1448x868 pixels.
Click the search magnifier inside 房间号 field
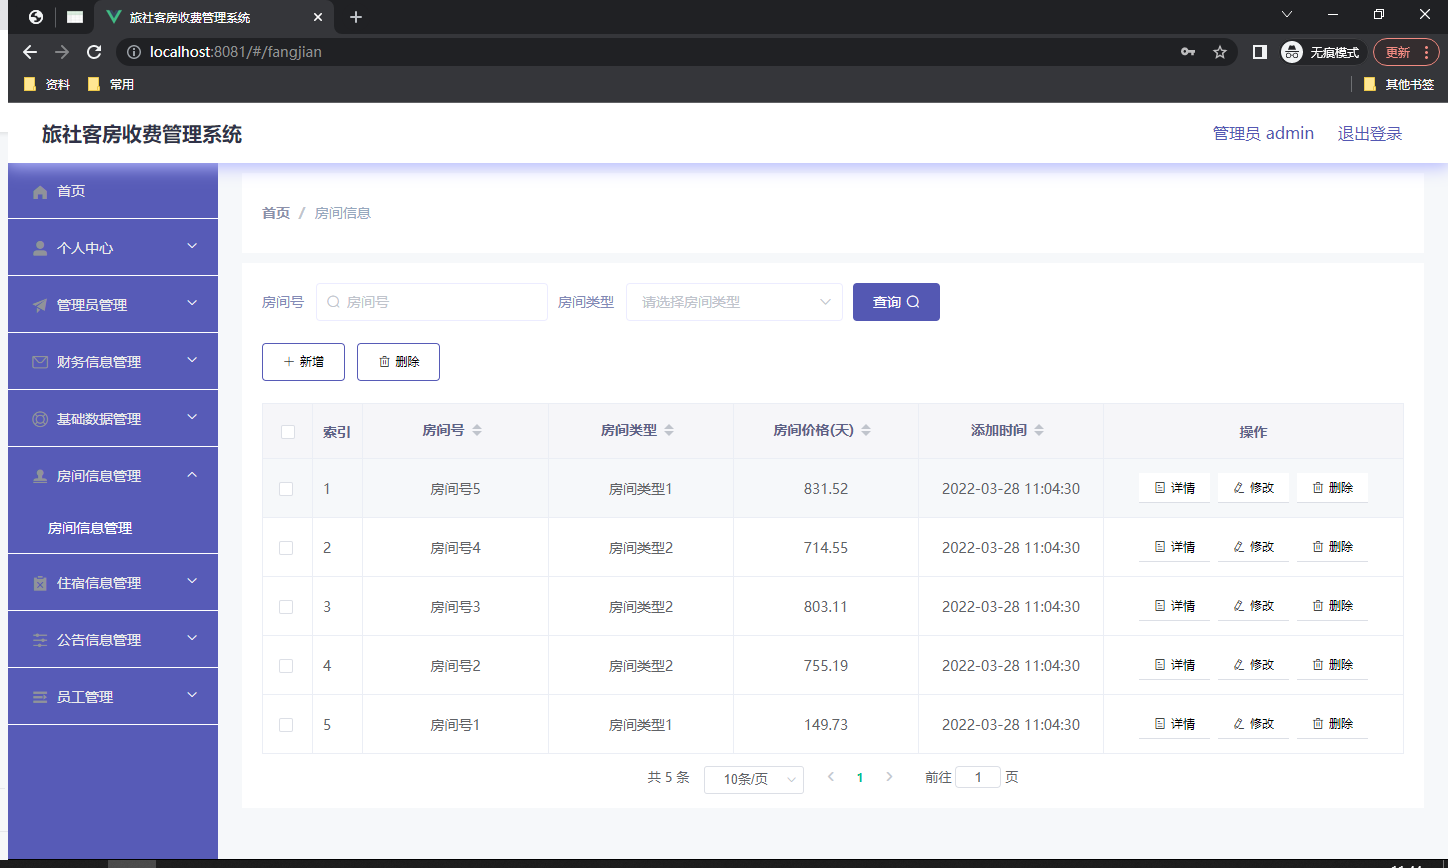(x=333, y=301)
